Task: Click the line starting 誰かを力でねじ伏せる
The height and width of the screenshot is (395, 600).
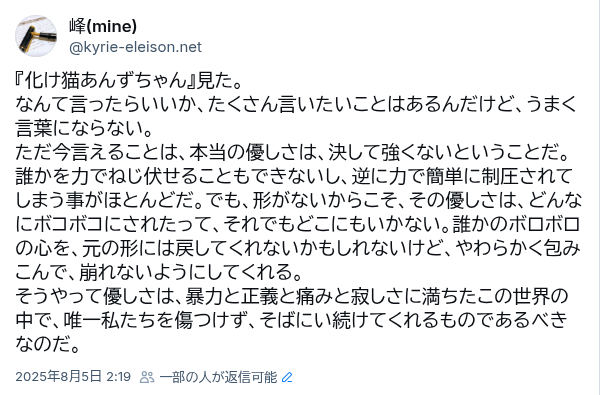Action: point(294,176)
